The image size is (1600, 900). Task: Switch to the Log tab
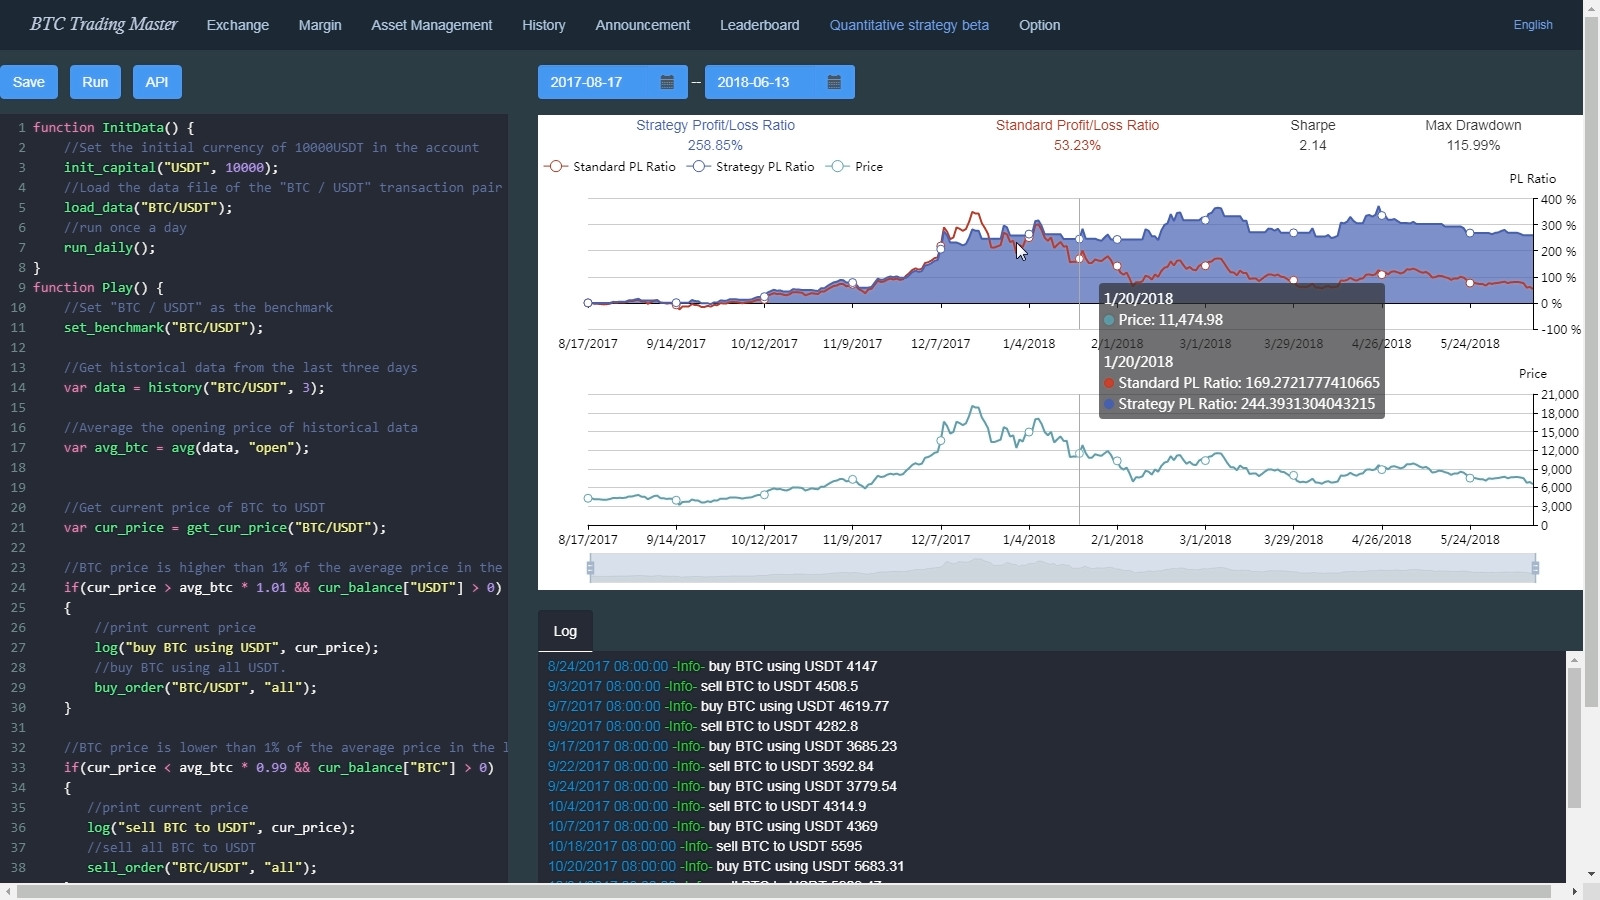pyautogui.click(x=564, y=631)
